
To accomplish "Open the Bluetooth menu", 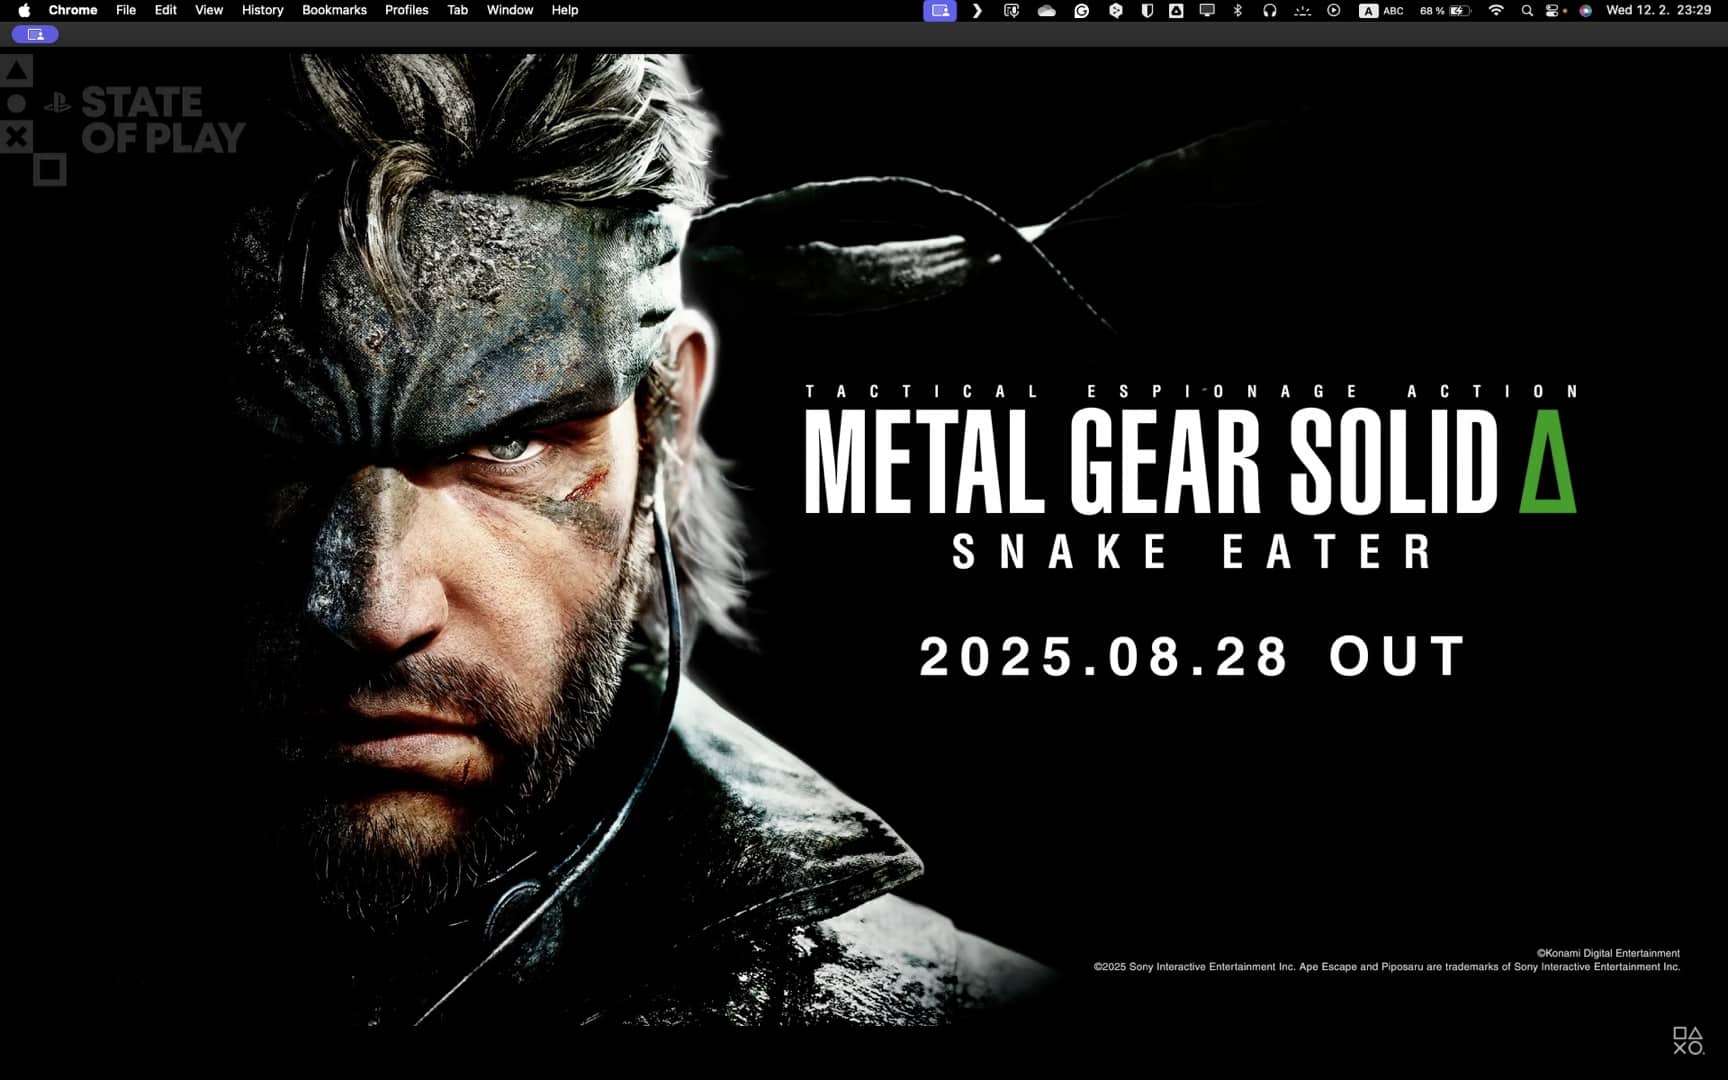I will [1238, 10].
